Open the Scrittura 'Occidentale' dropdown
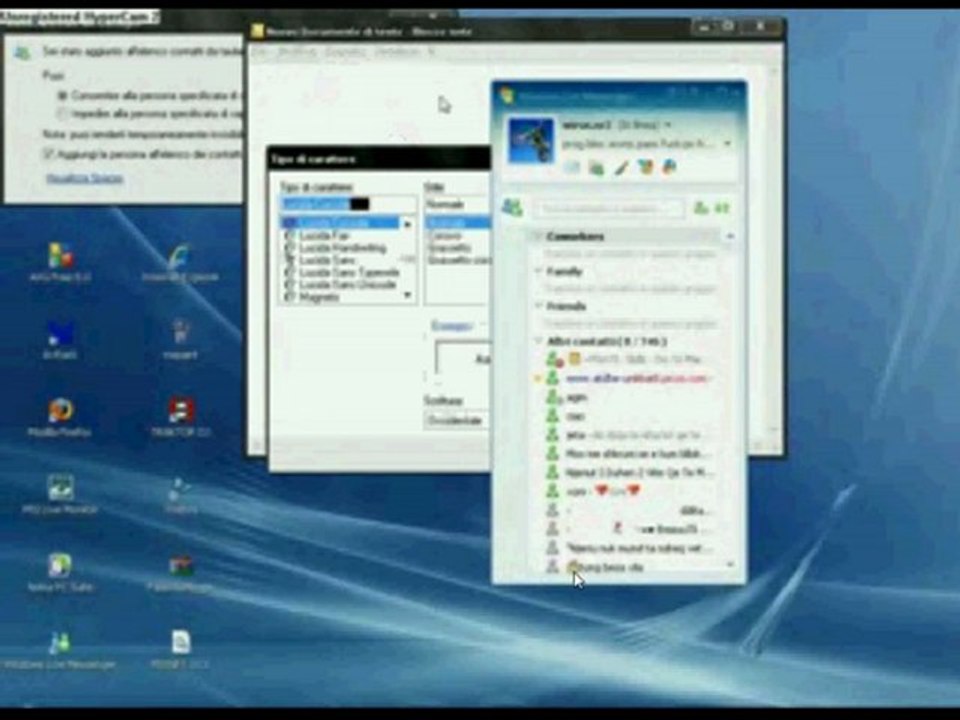The height and width of the screenshot is (720, 960). [457, 421]
